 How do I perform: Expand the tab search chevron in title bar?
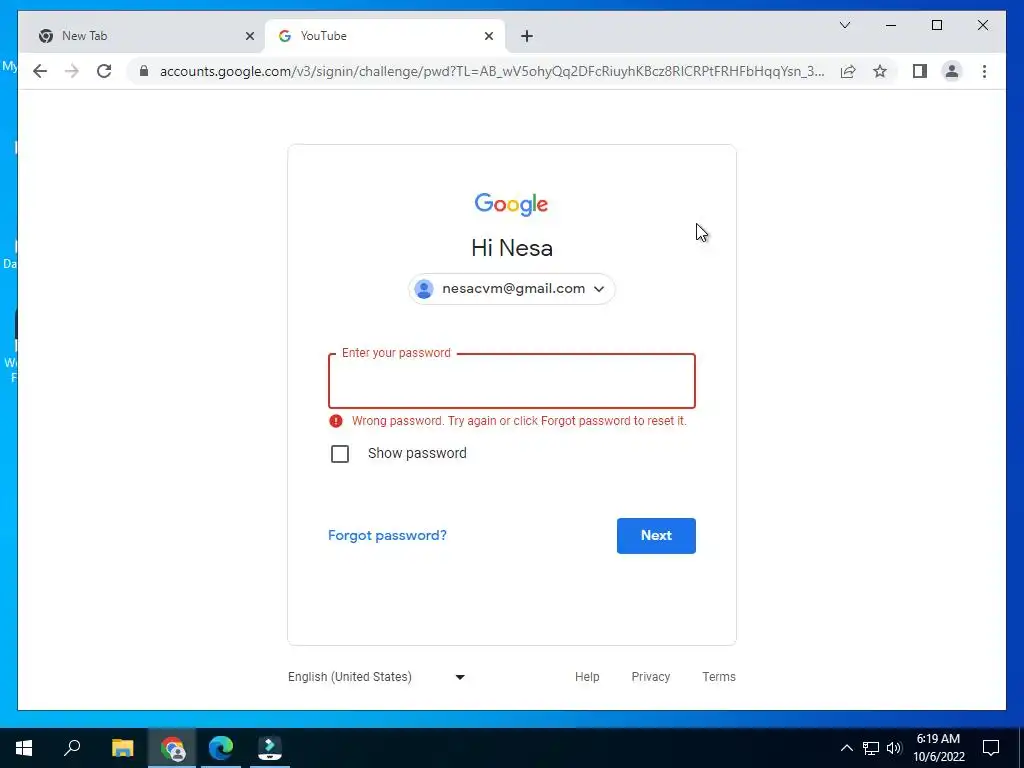(x=844, y=25)
